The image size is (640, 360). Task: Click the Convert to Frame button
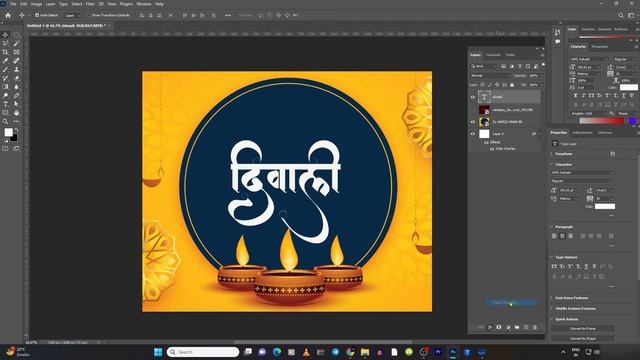tap(583, 328)
